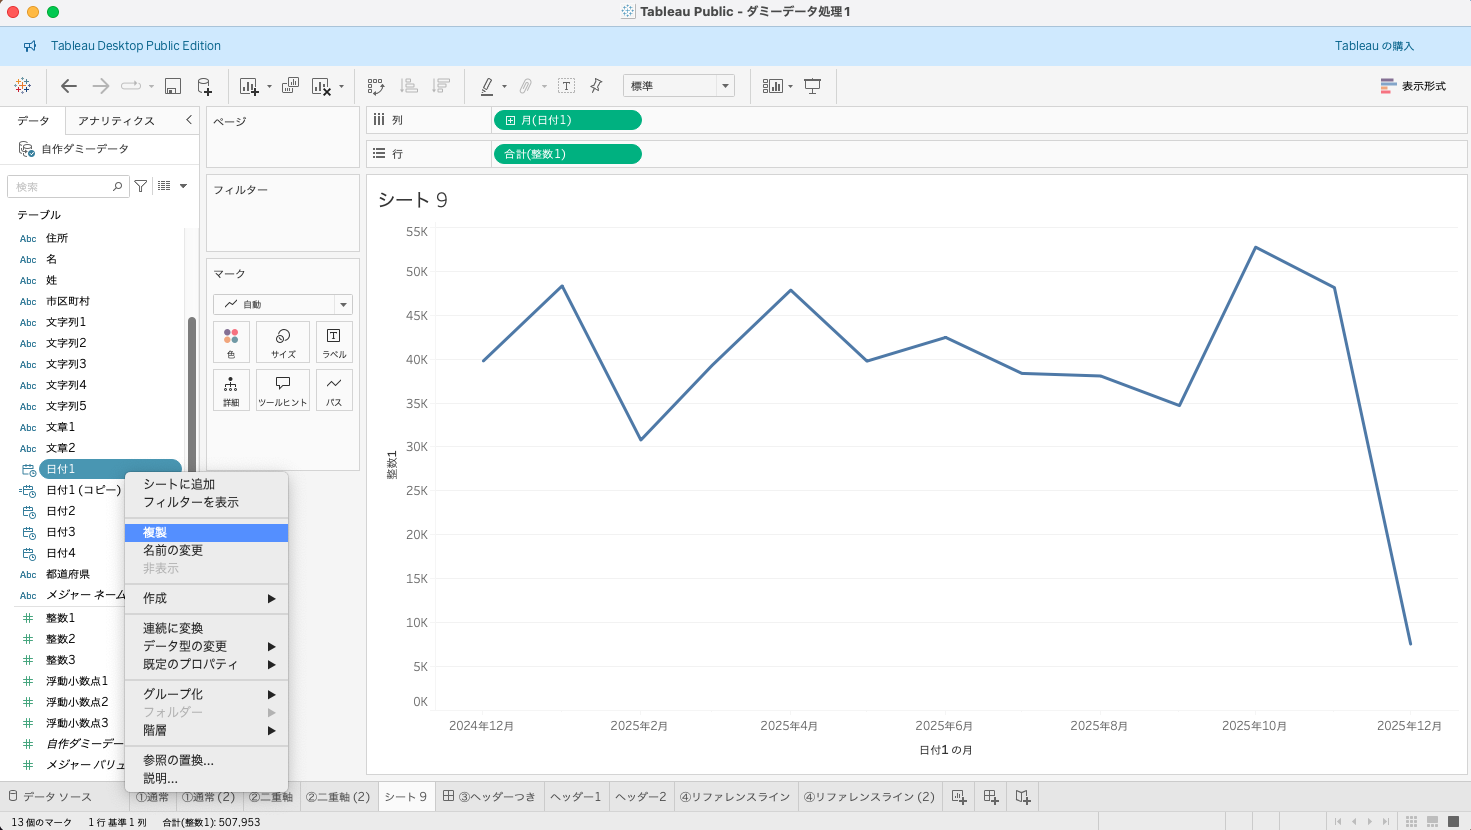This screenshot has height=830, width=1471.
Task: Click the 月(日付1) pill expand plus
Action: click(510, 121)
